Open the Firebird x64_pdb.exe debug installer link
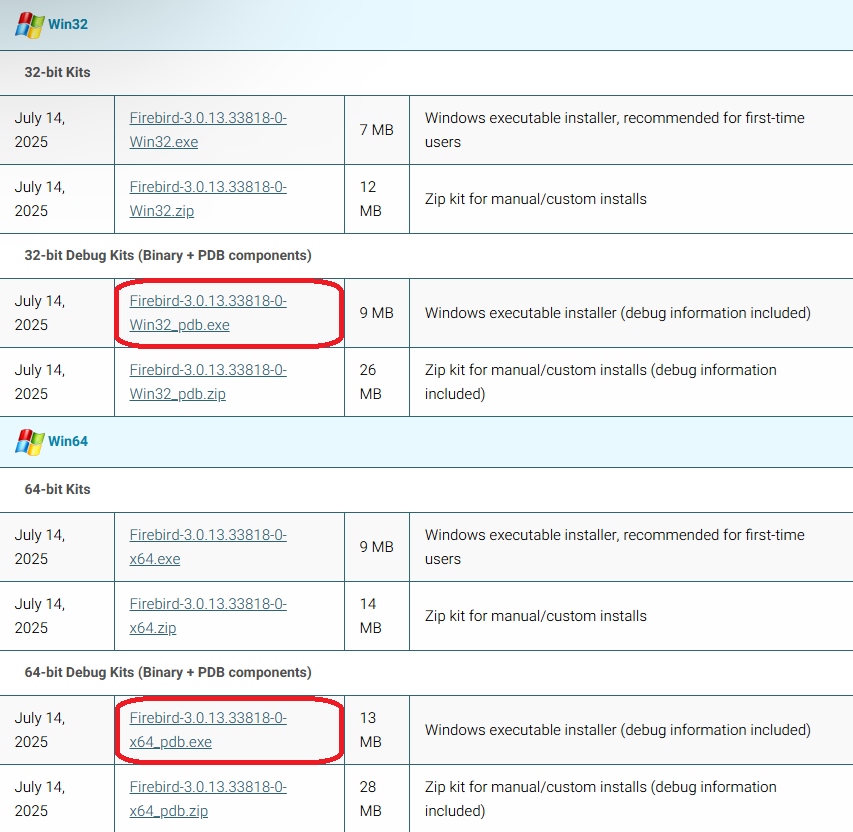This screenshot has height=832, width=853. point(208,730)
